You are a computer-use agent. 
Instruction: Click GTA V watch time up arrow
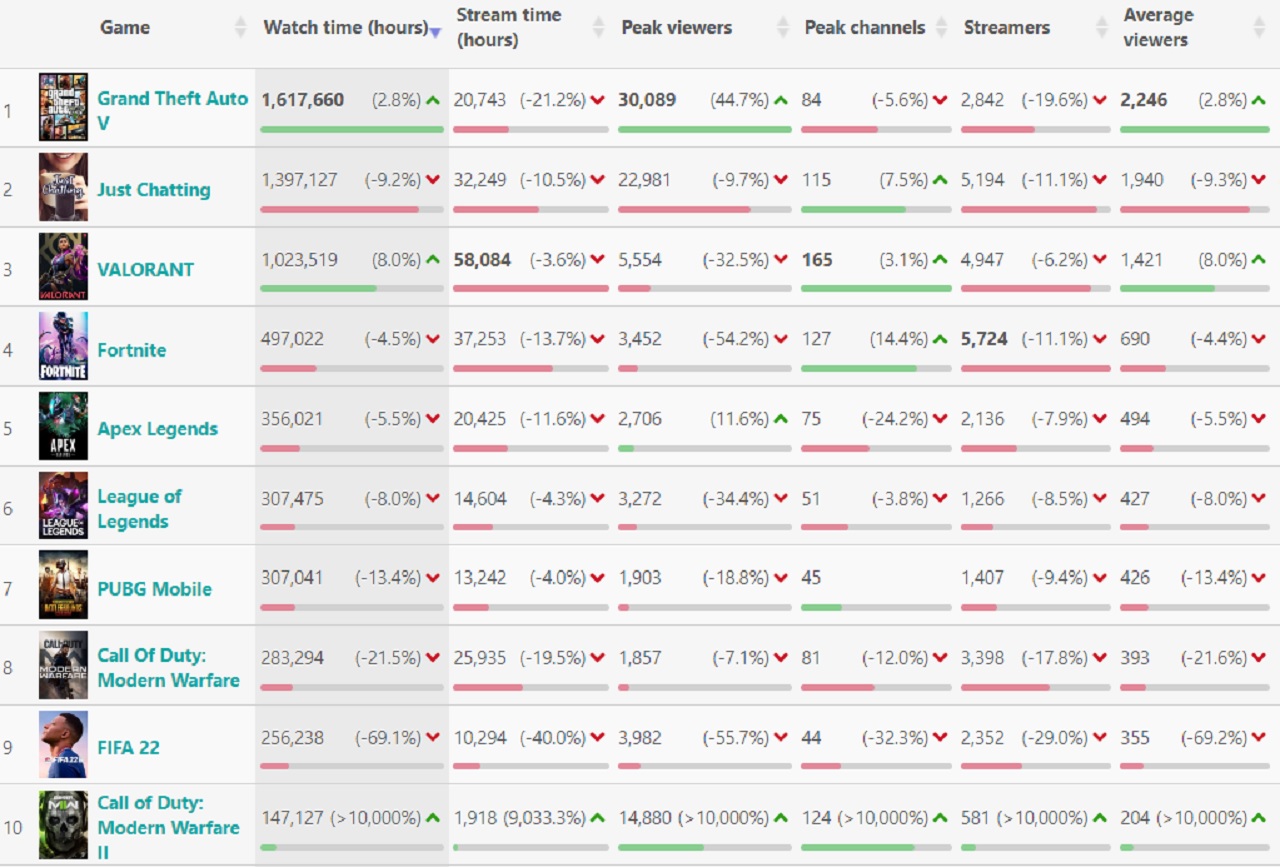pyautogui.click(x=433, y=100)
